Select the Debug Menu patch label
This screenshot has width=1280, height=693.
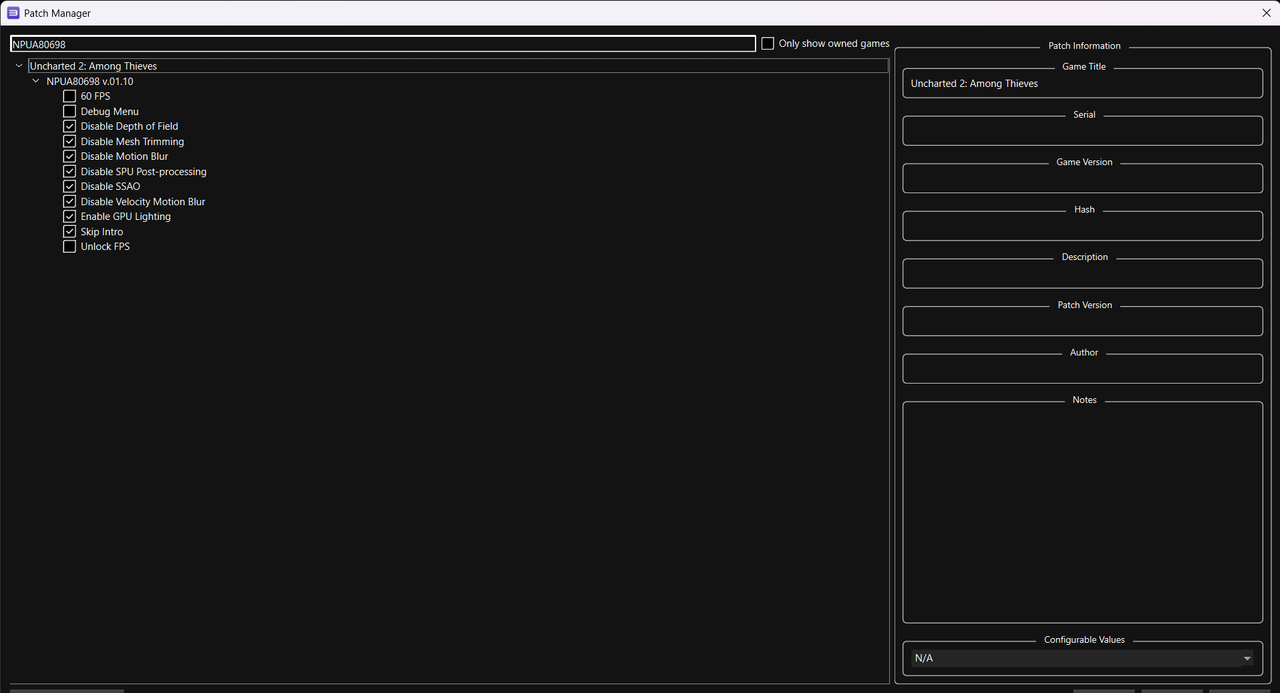pos(110,111)
